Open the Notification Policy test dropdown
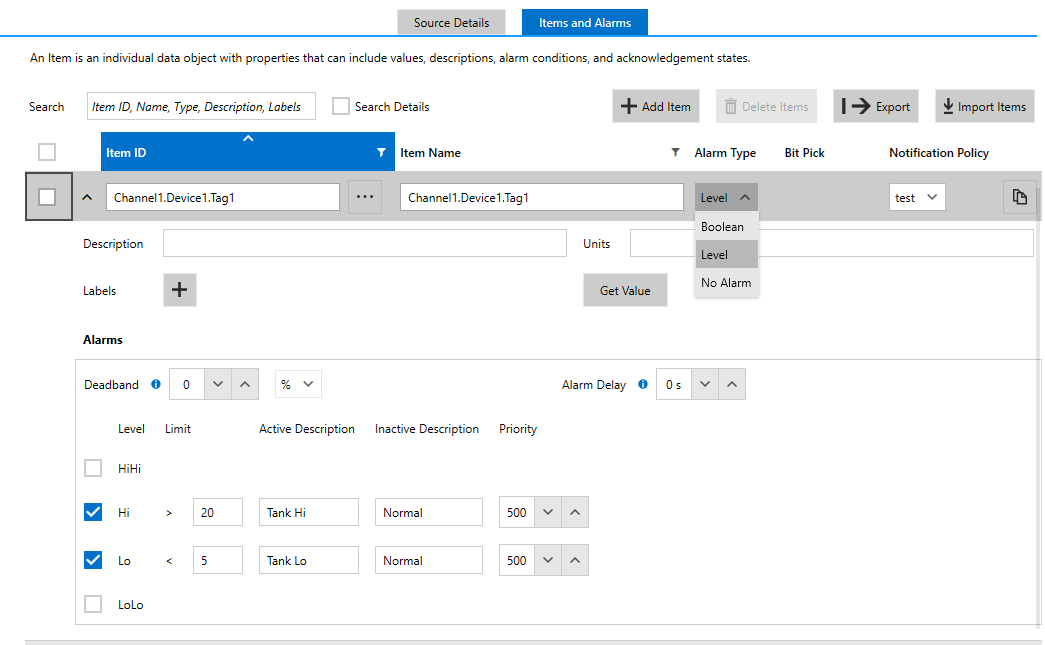1045x645 pixels. [917, 197]
